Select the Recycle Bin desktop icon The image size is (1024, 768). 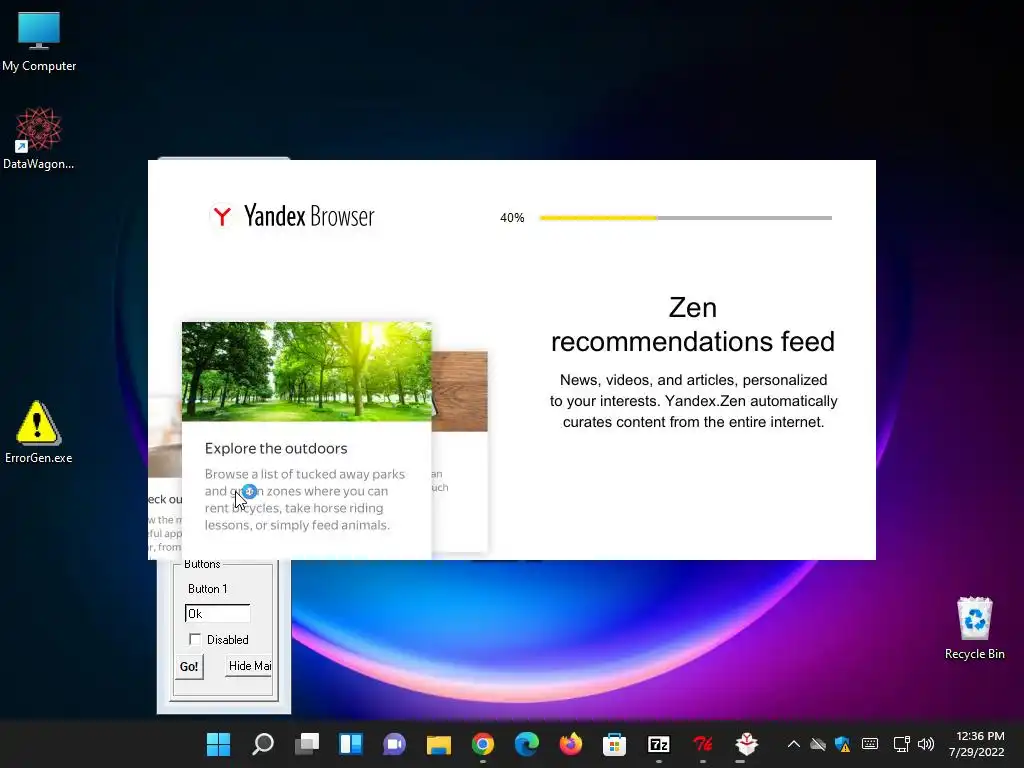974,628
